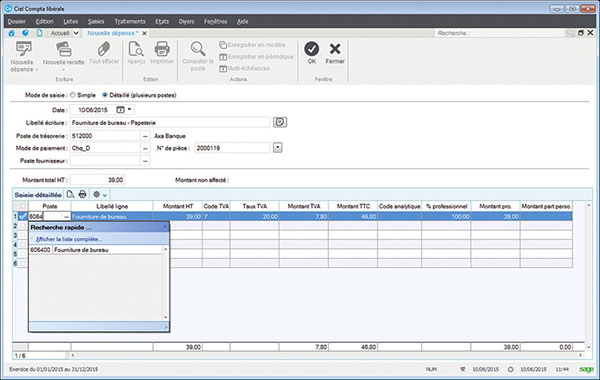Click the clock icon in status bar

coord(510,369)
